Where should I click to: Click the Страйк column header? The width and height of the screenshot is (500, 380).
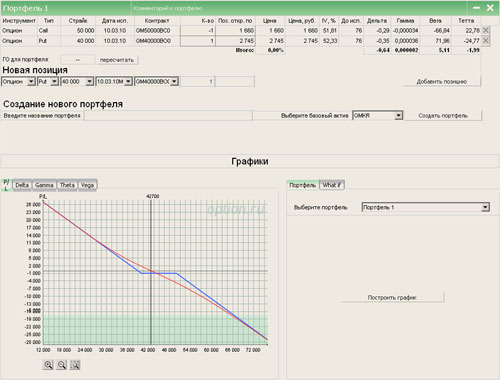(78, 21)
